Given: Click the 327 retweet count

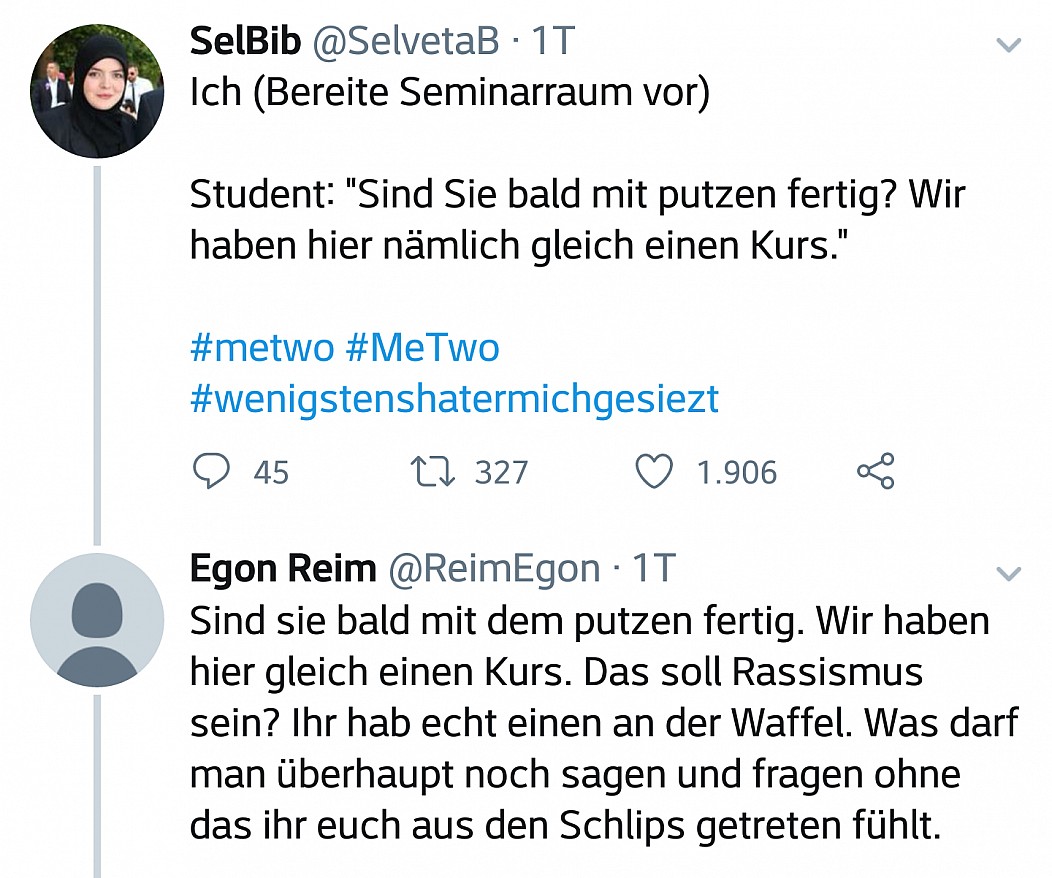Looking at the screenshot, I should [502, 472].
